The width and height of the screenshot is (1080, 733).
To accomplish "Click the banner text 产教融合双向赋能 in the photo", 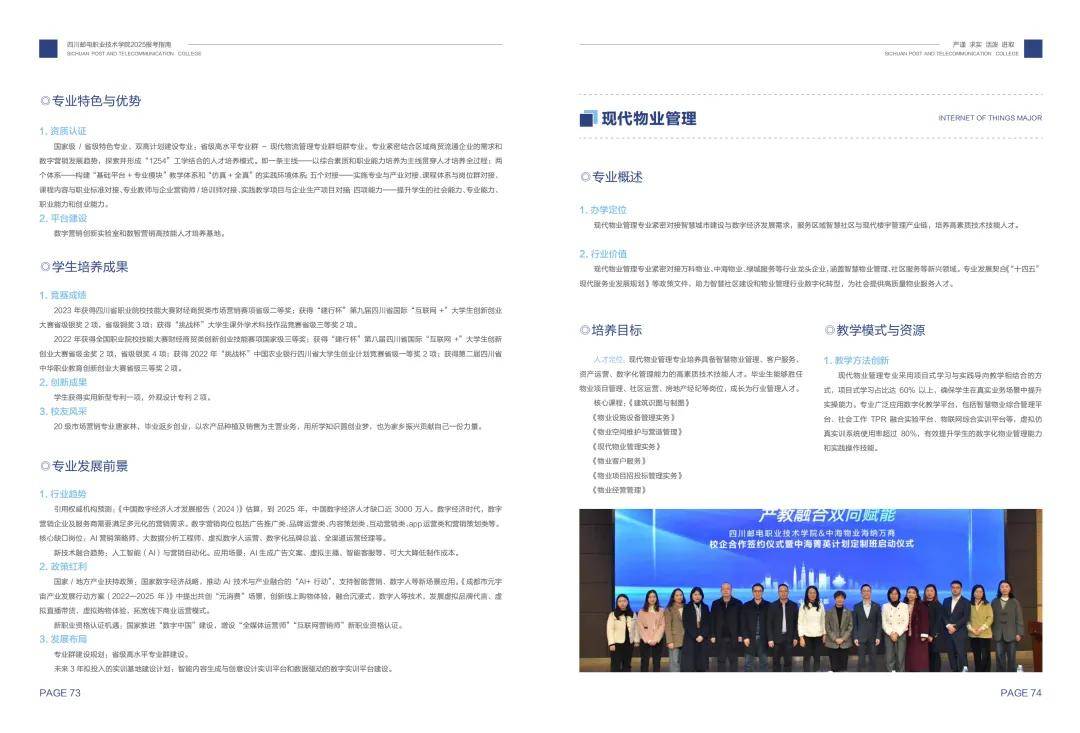I will pos(827,515).
